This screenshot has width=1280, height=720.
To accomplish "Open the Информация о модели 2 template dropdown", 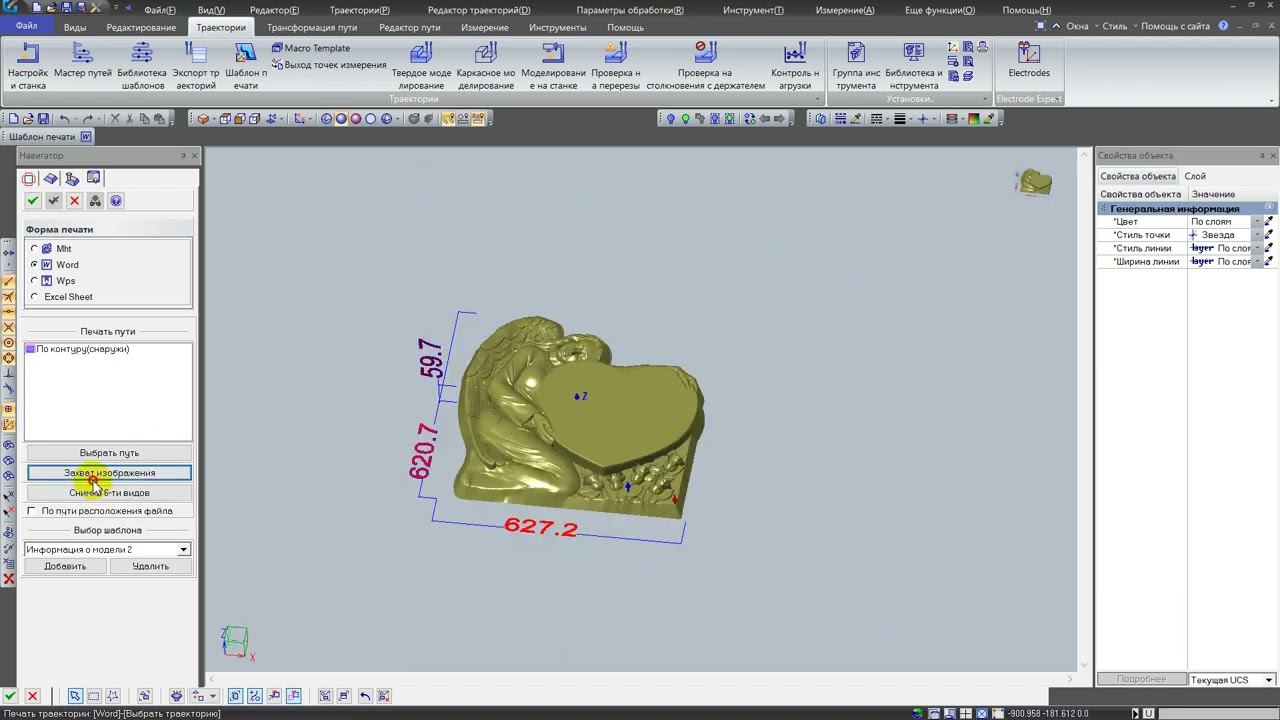I will (x=183, y=550).
